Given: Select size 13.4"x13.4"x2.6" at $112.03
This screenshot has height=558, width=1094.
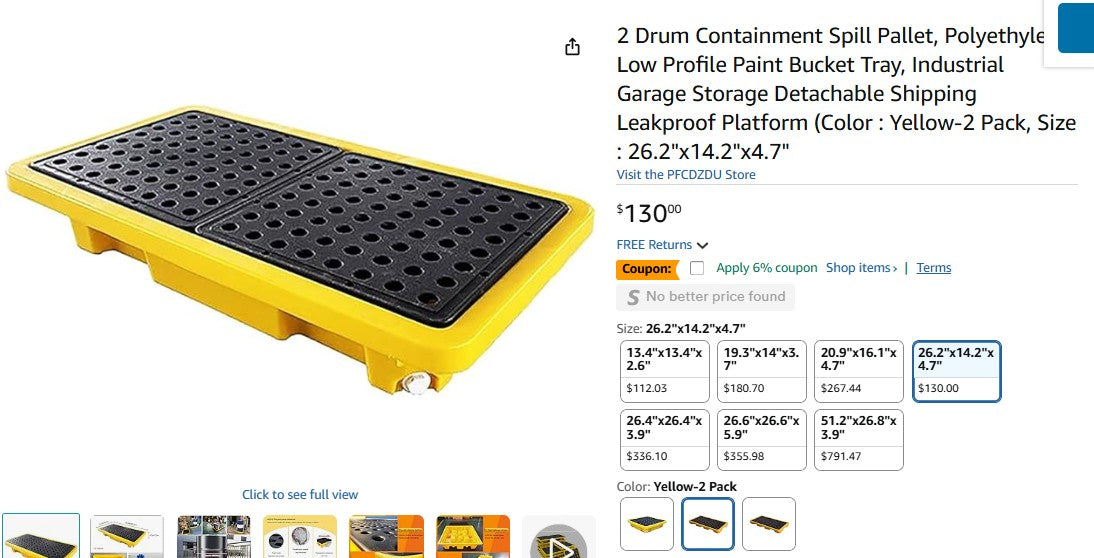Looking at the screenshot, I should pos(664,370).
